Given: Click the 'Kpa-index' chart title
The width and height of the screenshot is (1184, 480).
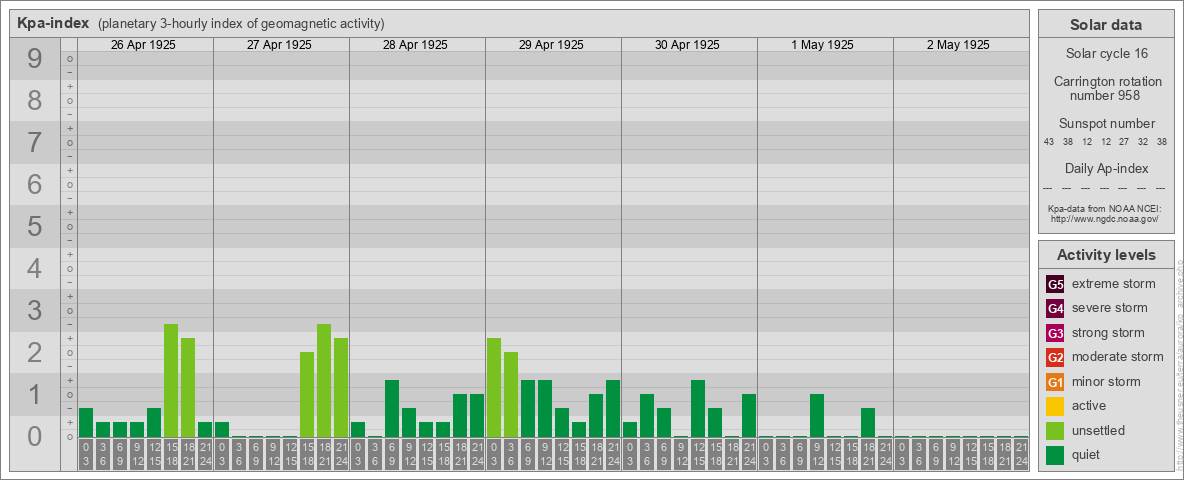Looking at the screenshot, I should point(53,23).
